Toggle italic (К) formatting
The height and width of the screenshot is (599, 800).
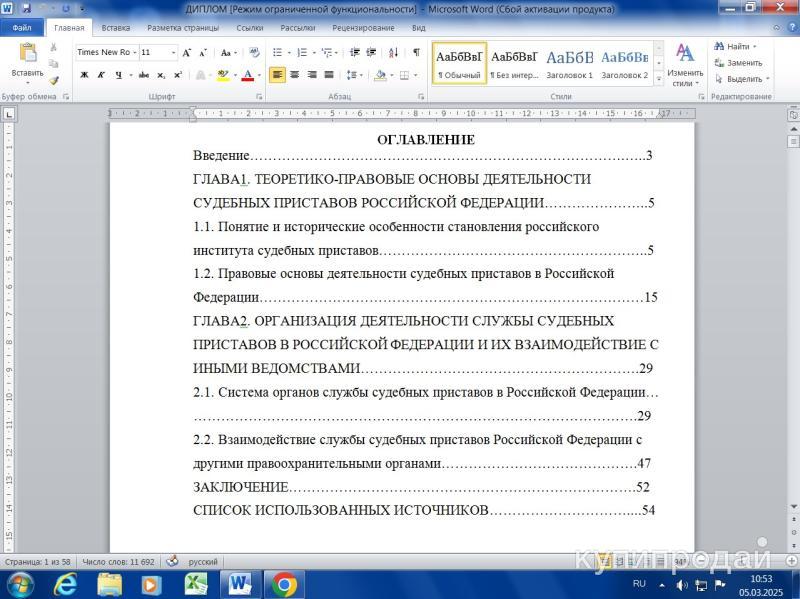101,75
